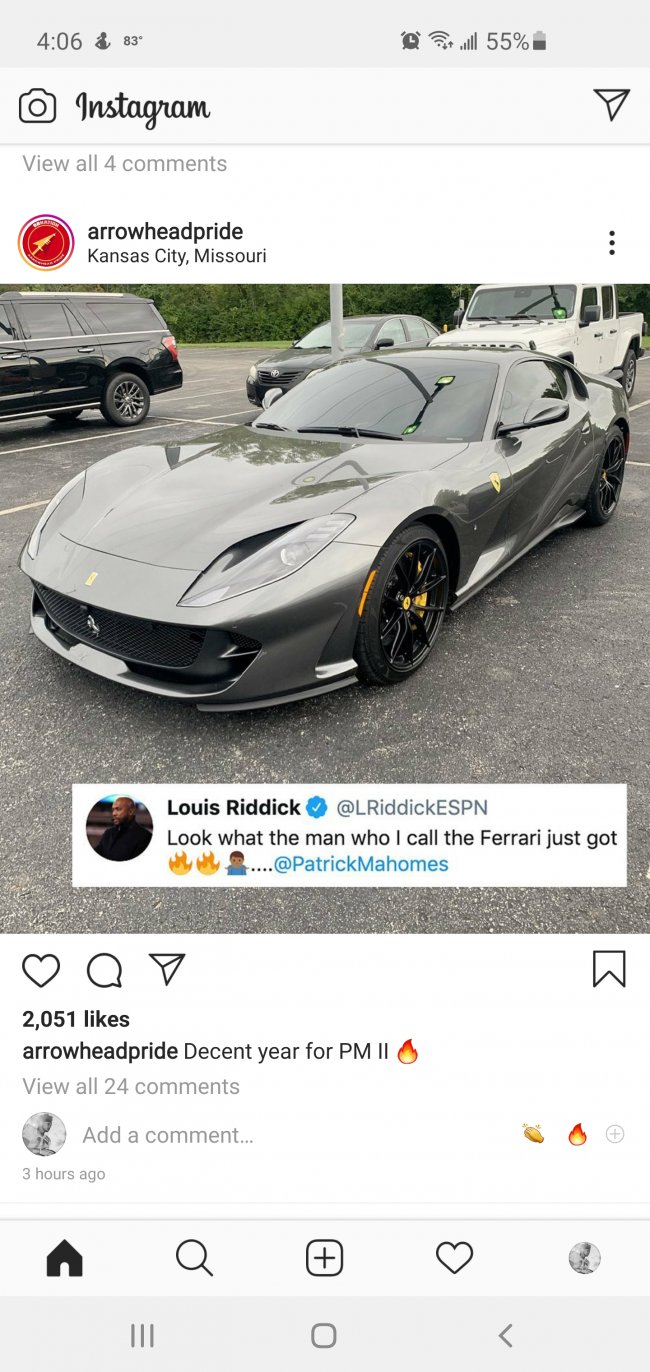Add fire emoji quick reaction
This screenshot has width=650, height=1372.
(x=577, y=1134)
